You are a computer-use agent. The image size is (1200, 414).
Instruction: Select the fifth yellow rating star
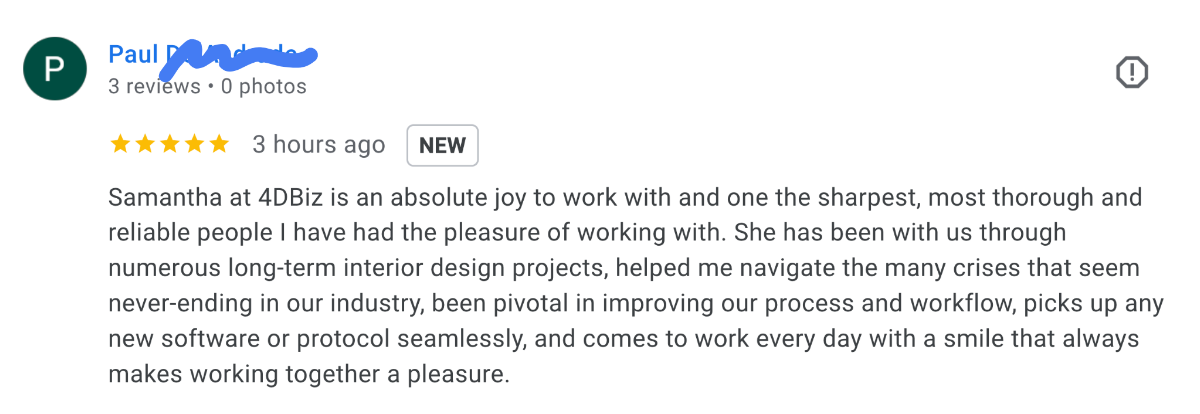[220, 145]
